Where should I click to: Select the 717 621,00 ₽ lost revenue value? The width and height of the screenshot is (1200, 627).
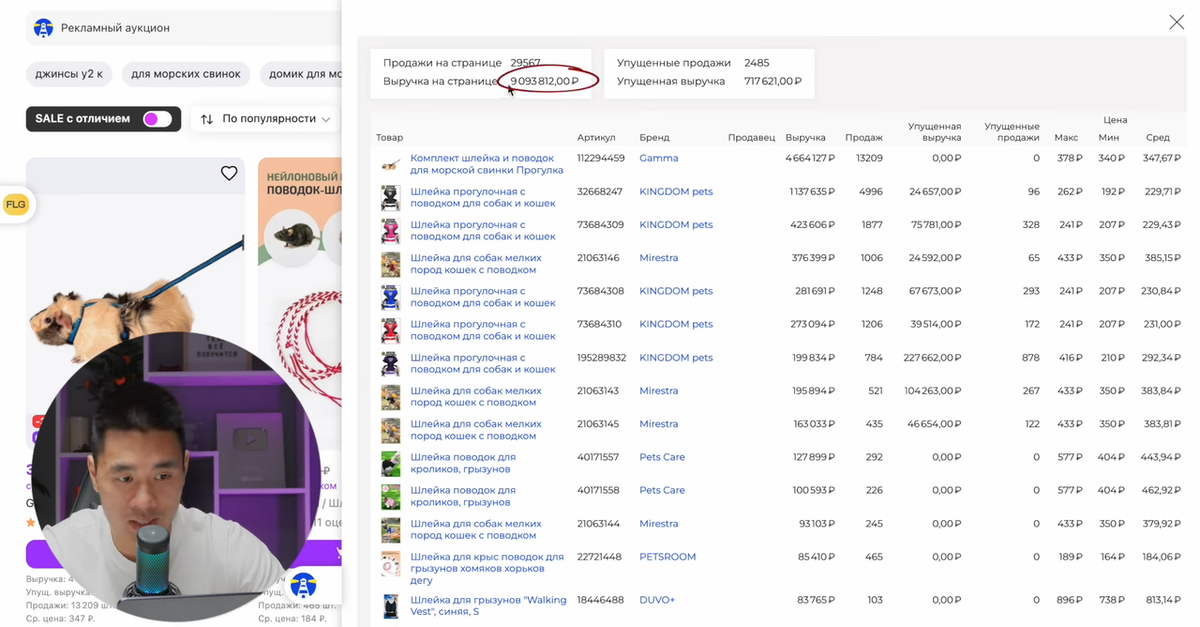coord(773,81)
